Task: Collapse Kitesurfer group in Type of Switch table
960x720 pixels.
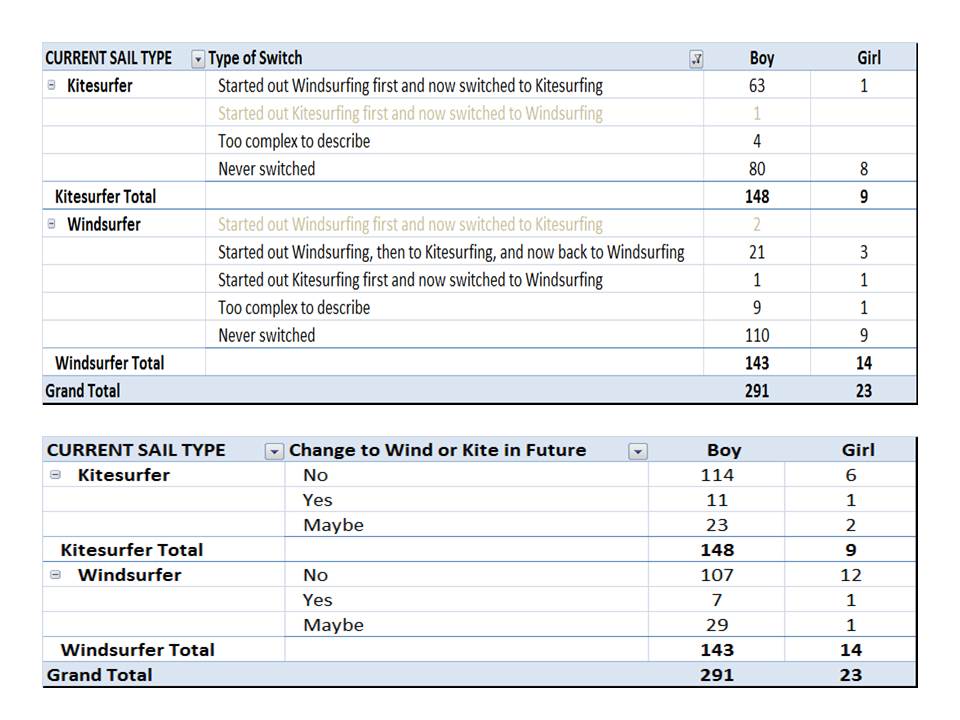Action: point(52,86)
